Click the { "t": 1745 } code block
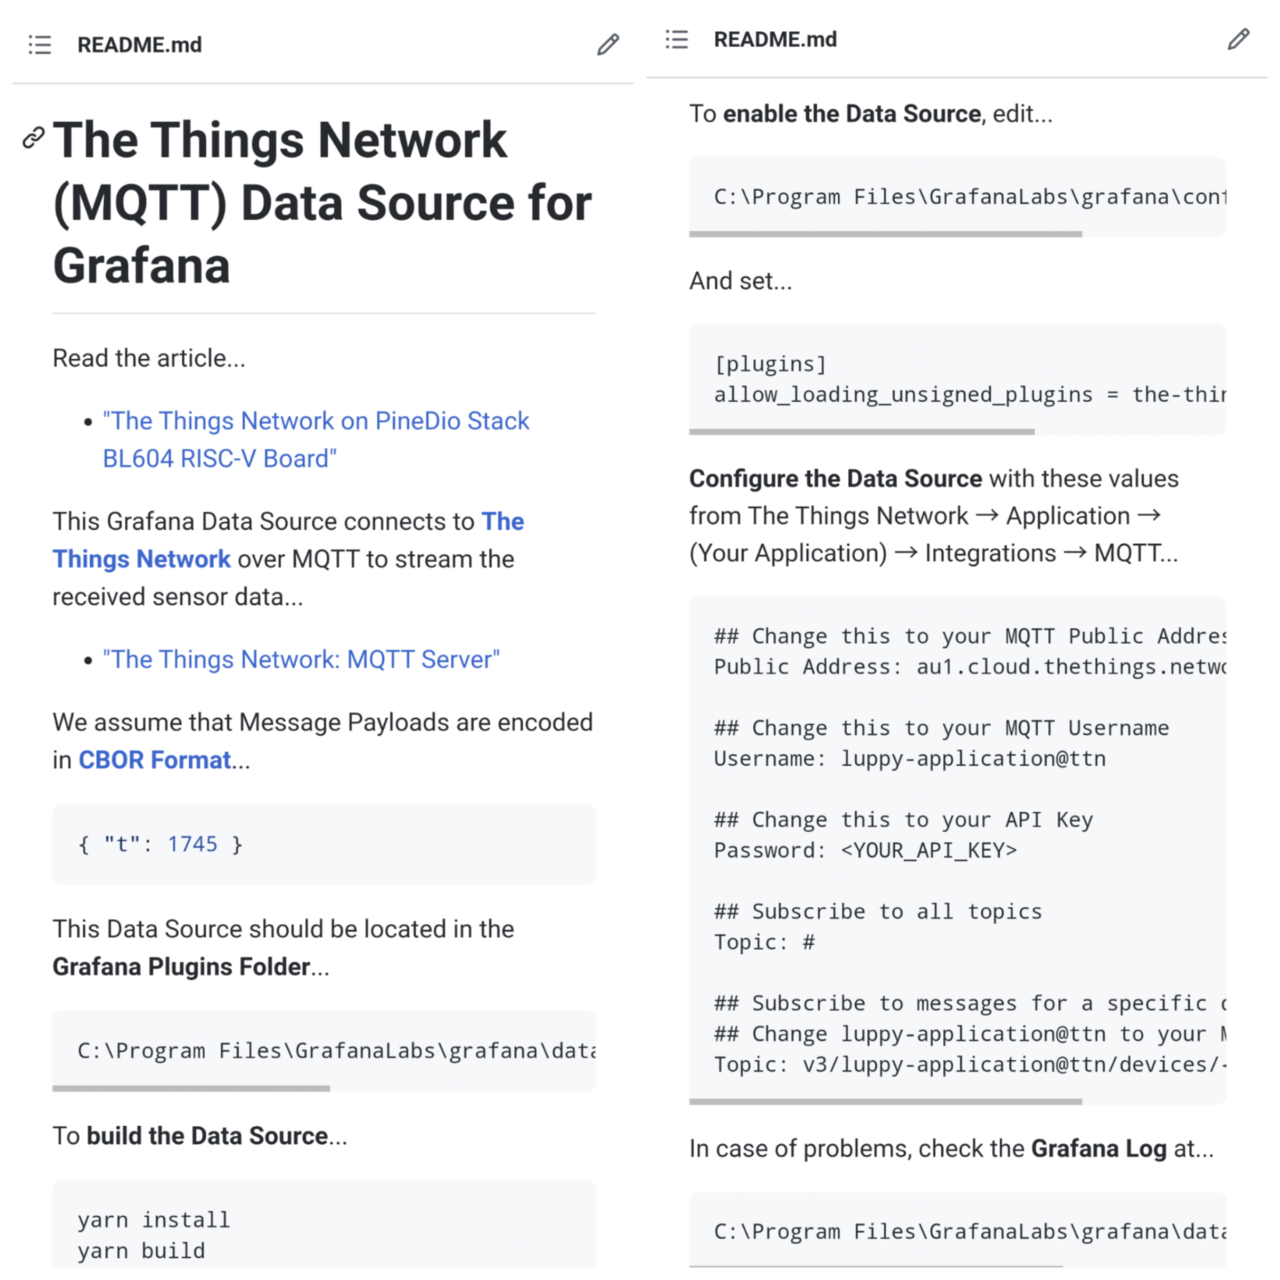 coord(323,844)
